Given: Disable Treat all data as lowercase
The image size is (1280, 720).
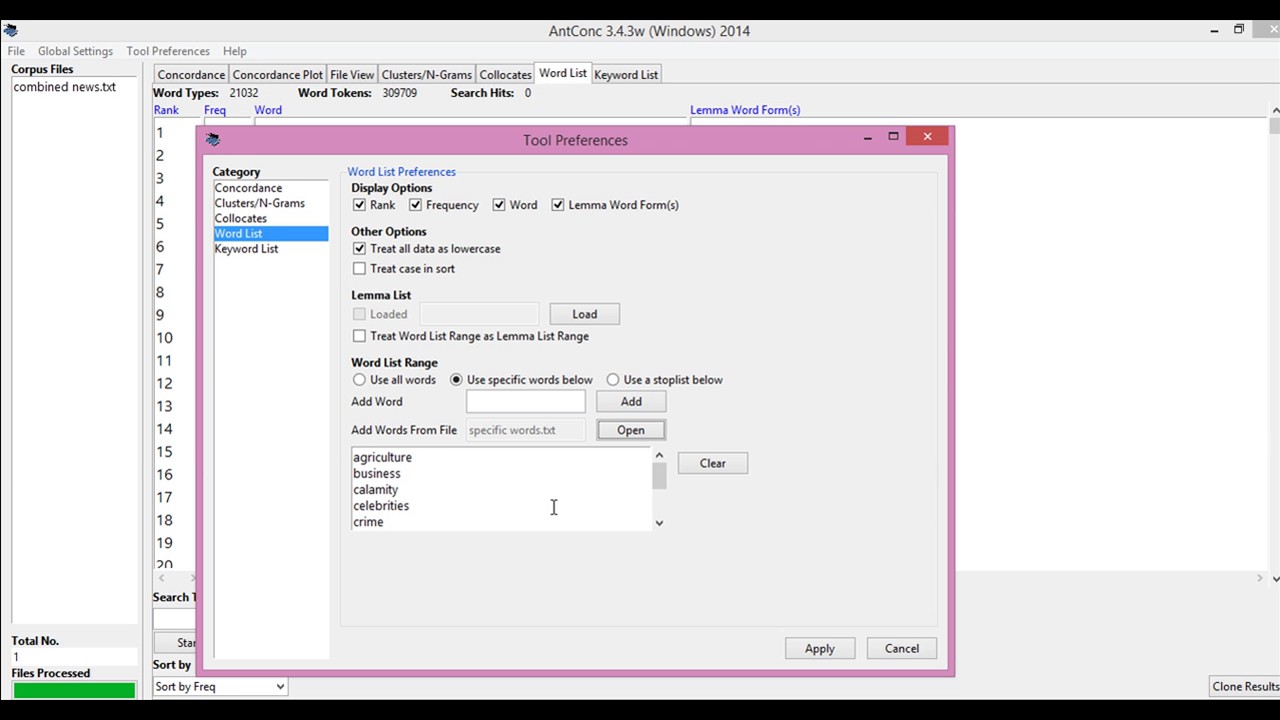Looking at the screenshot, I should [x=359, y=249].
